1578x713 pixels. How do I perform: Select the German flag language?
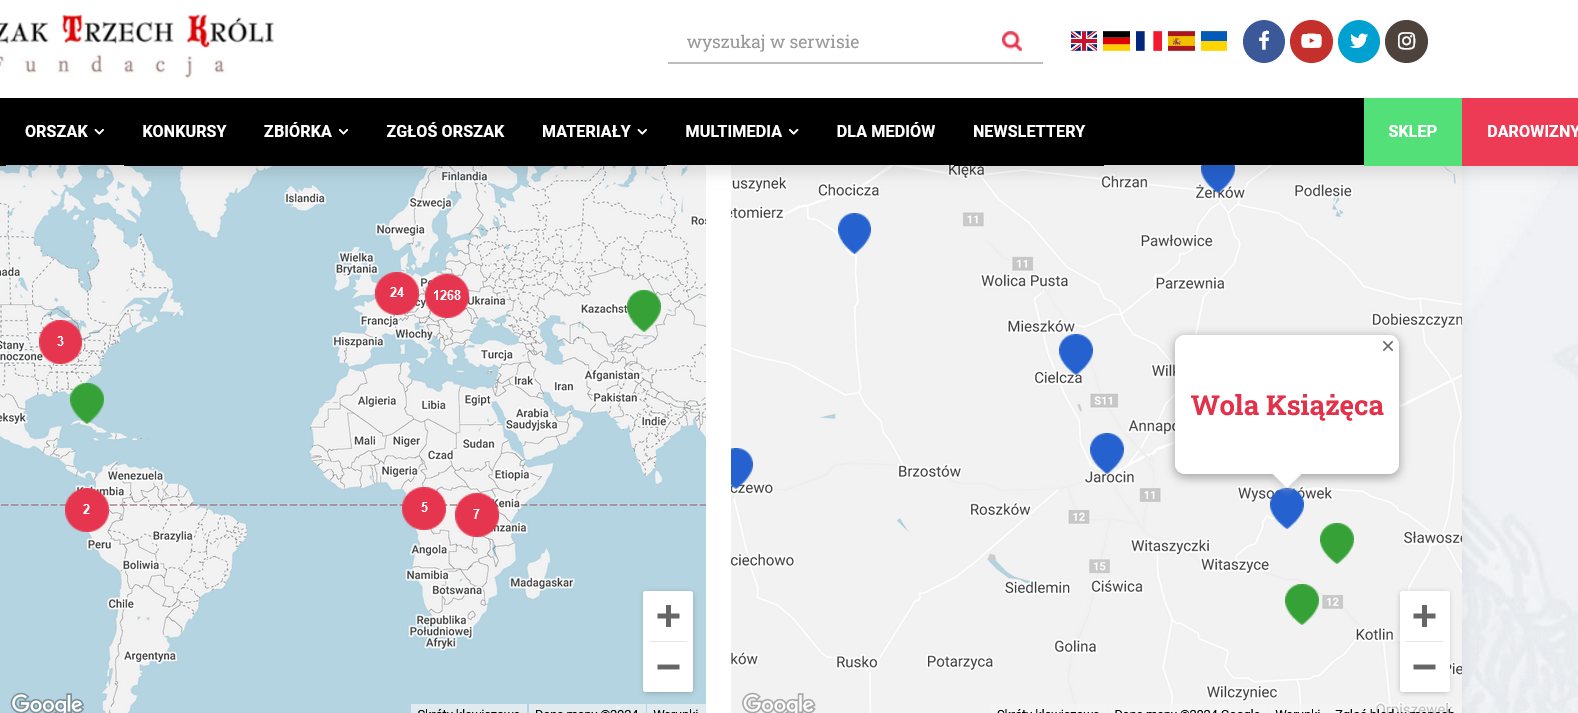click(1116, 41)
